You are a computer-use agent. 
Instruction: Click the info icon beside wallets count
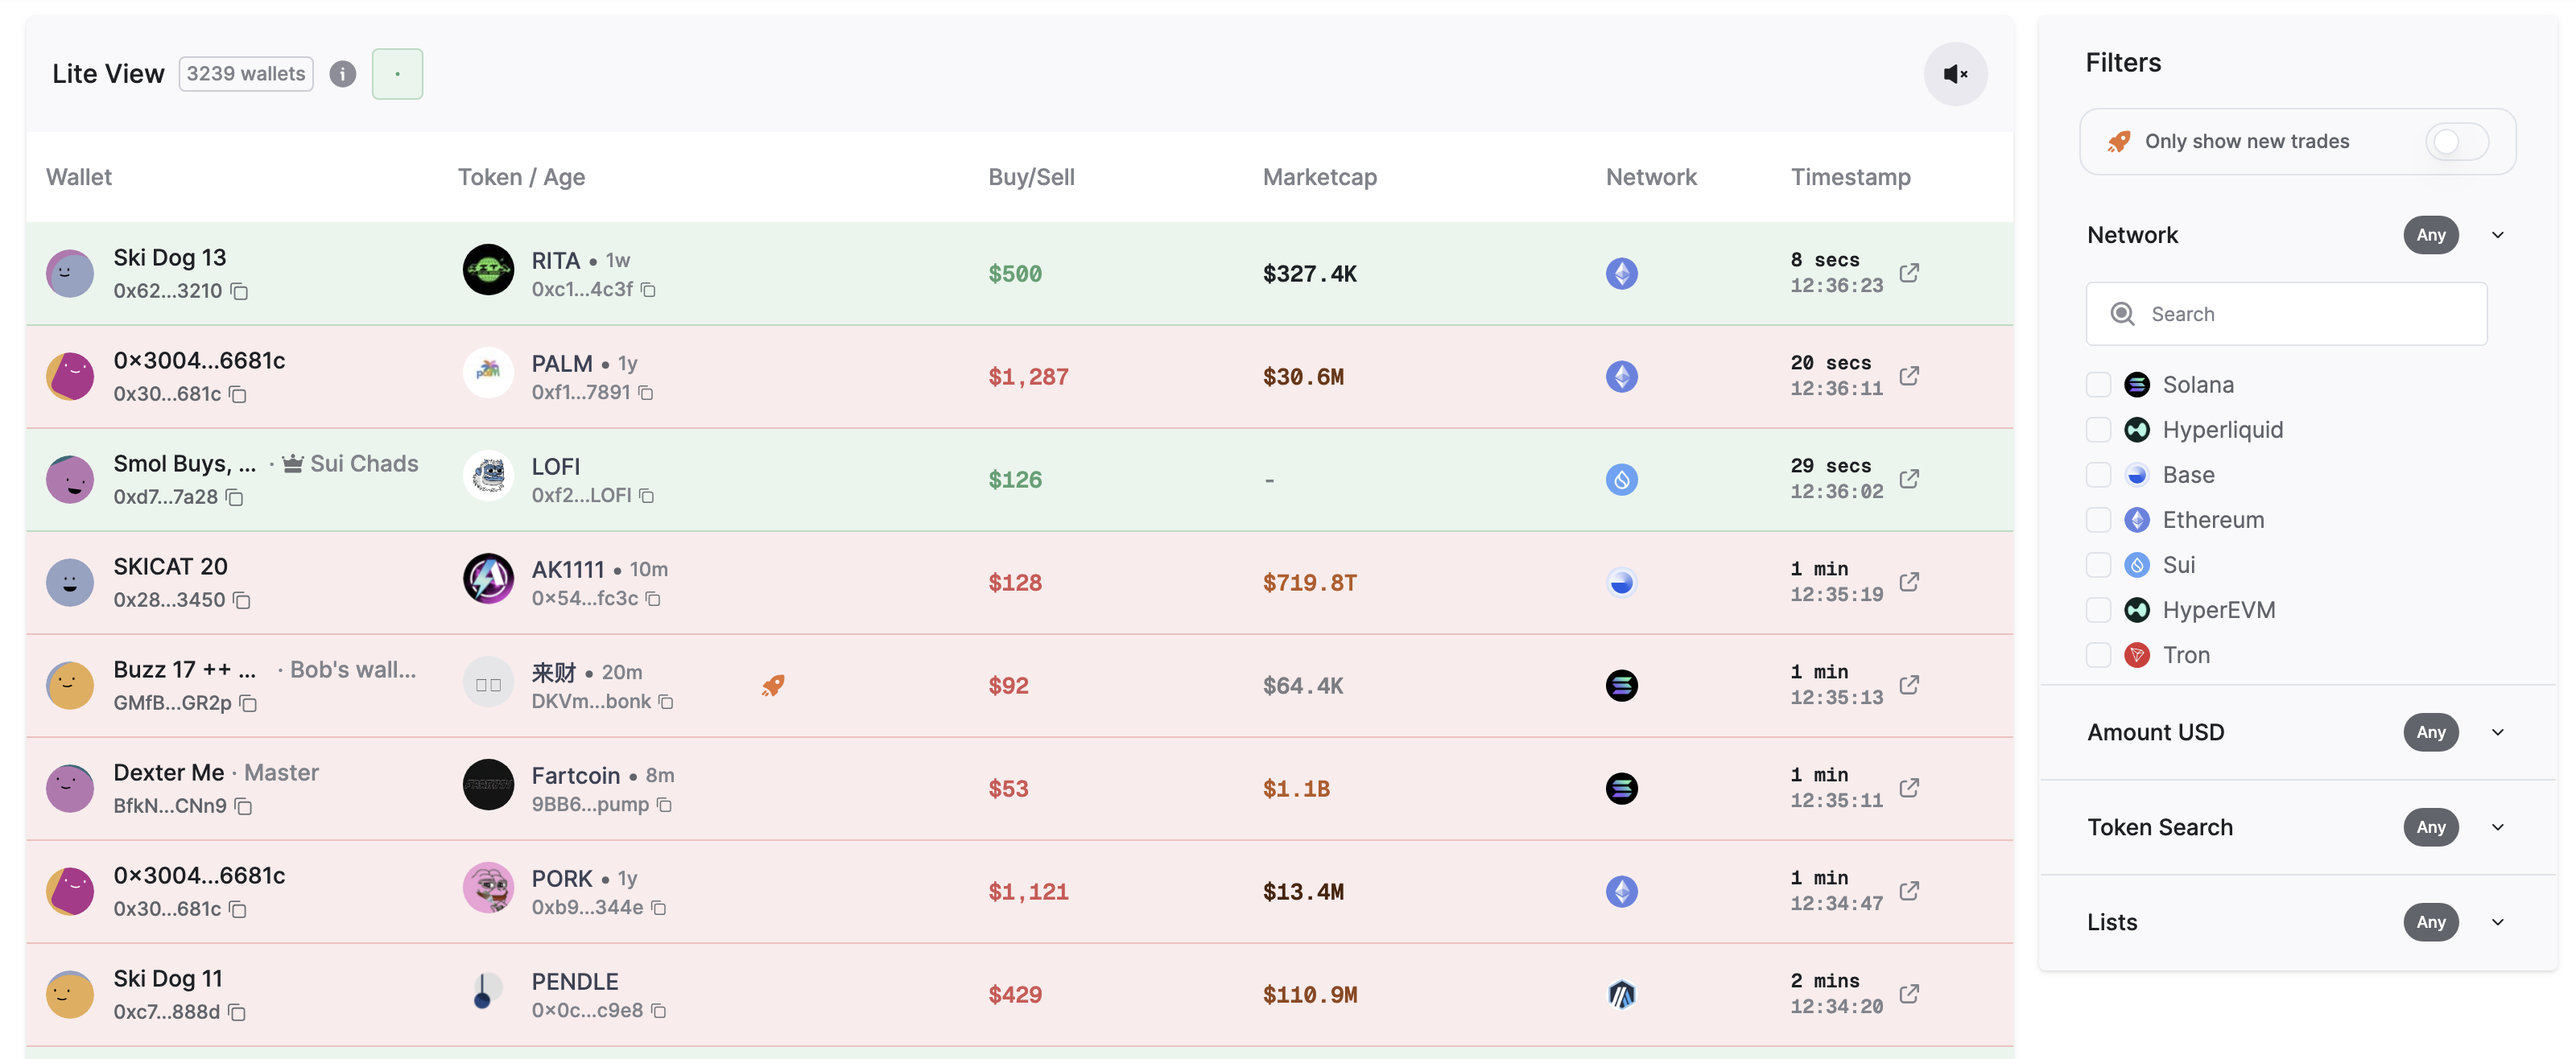342,74
